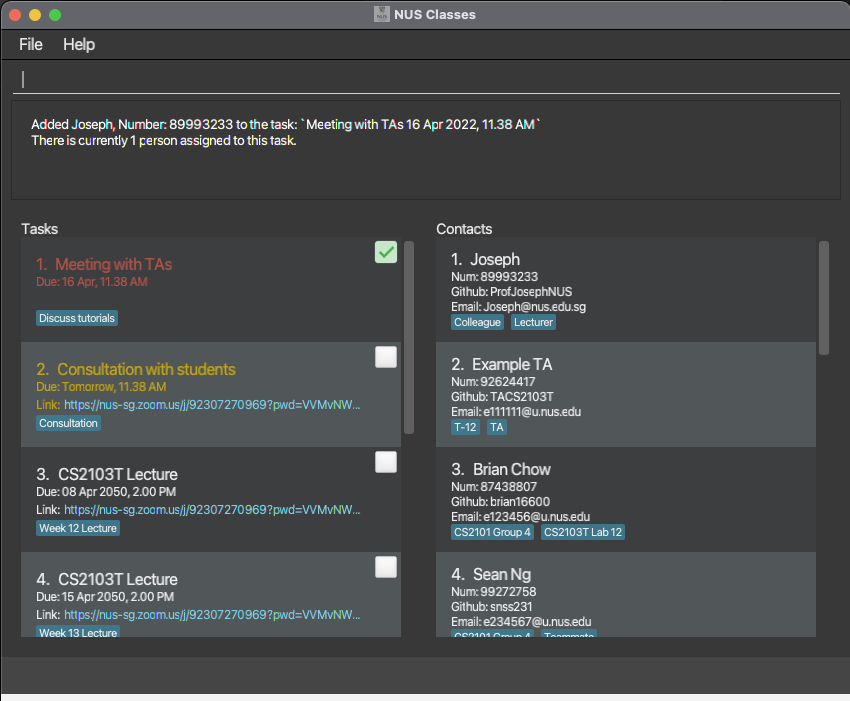Mark 08 Apr CS2103T Lecture as done

point(385,462)
